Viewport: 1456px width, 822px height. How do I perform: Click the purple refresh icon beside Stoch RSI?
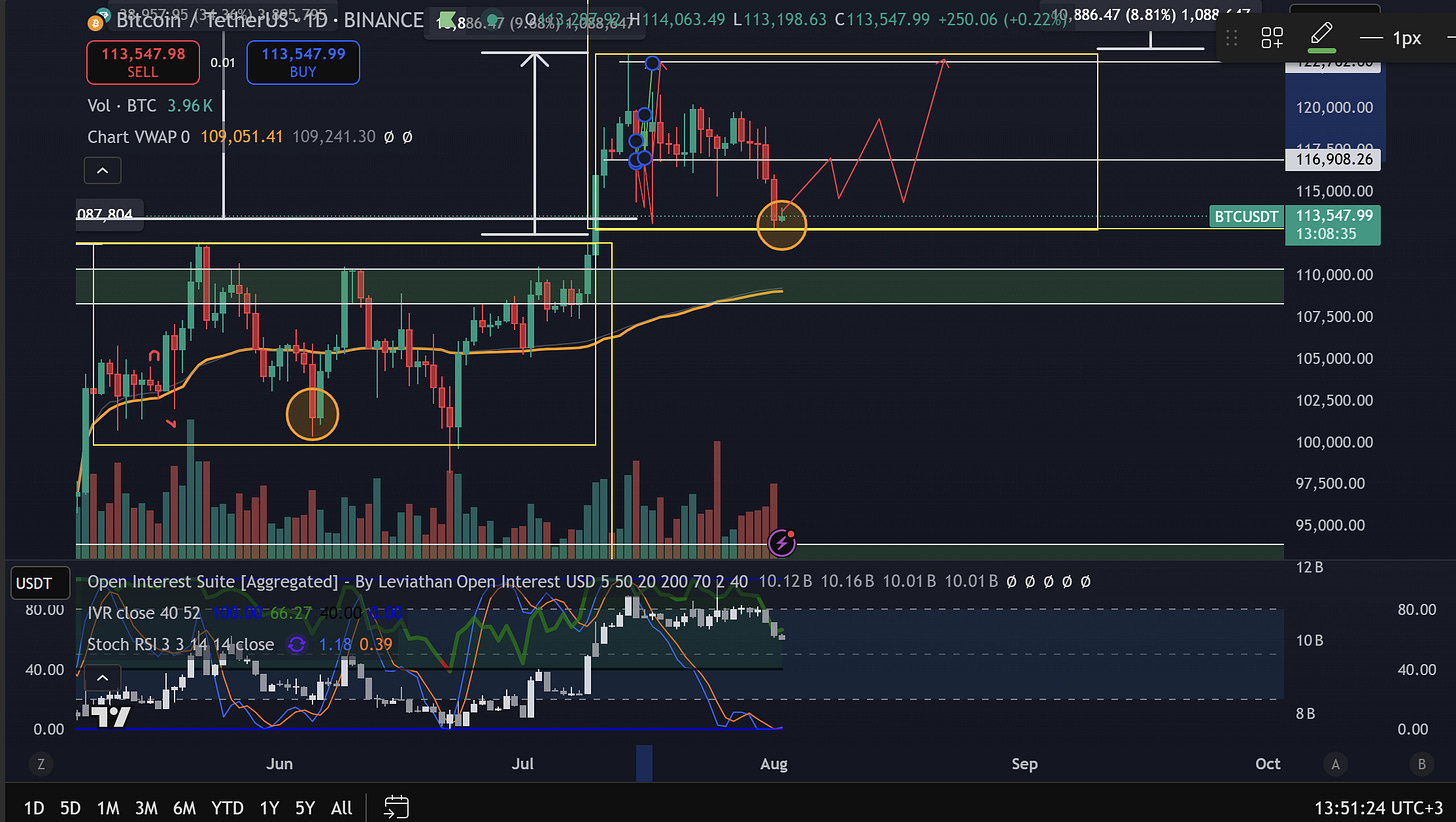[x=297, y=645]
